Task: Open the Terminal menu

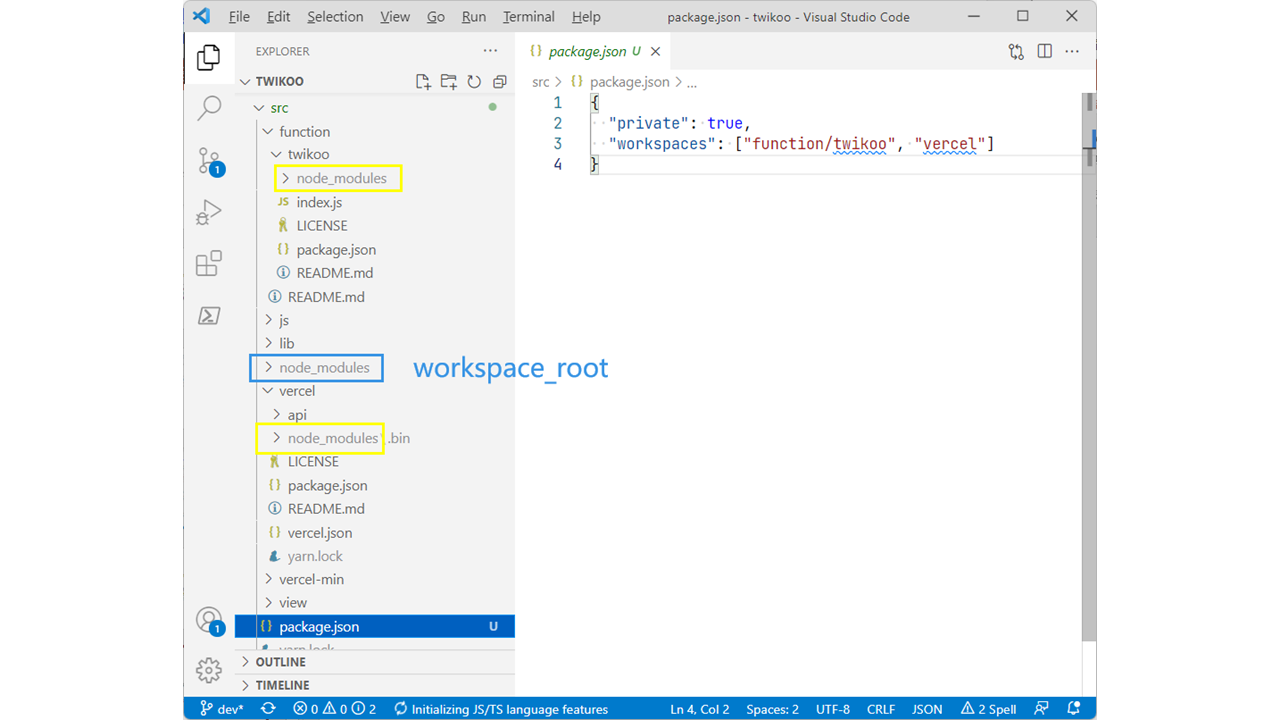Action: click(528, 17)
